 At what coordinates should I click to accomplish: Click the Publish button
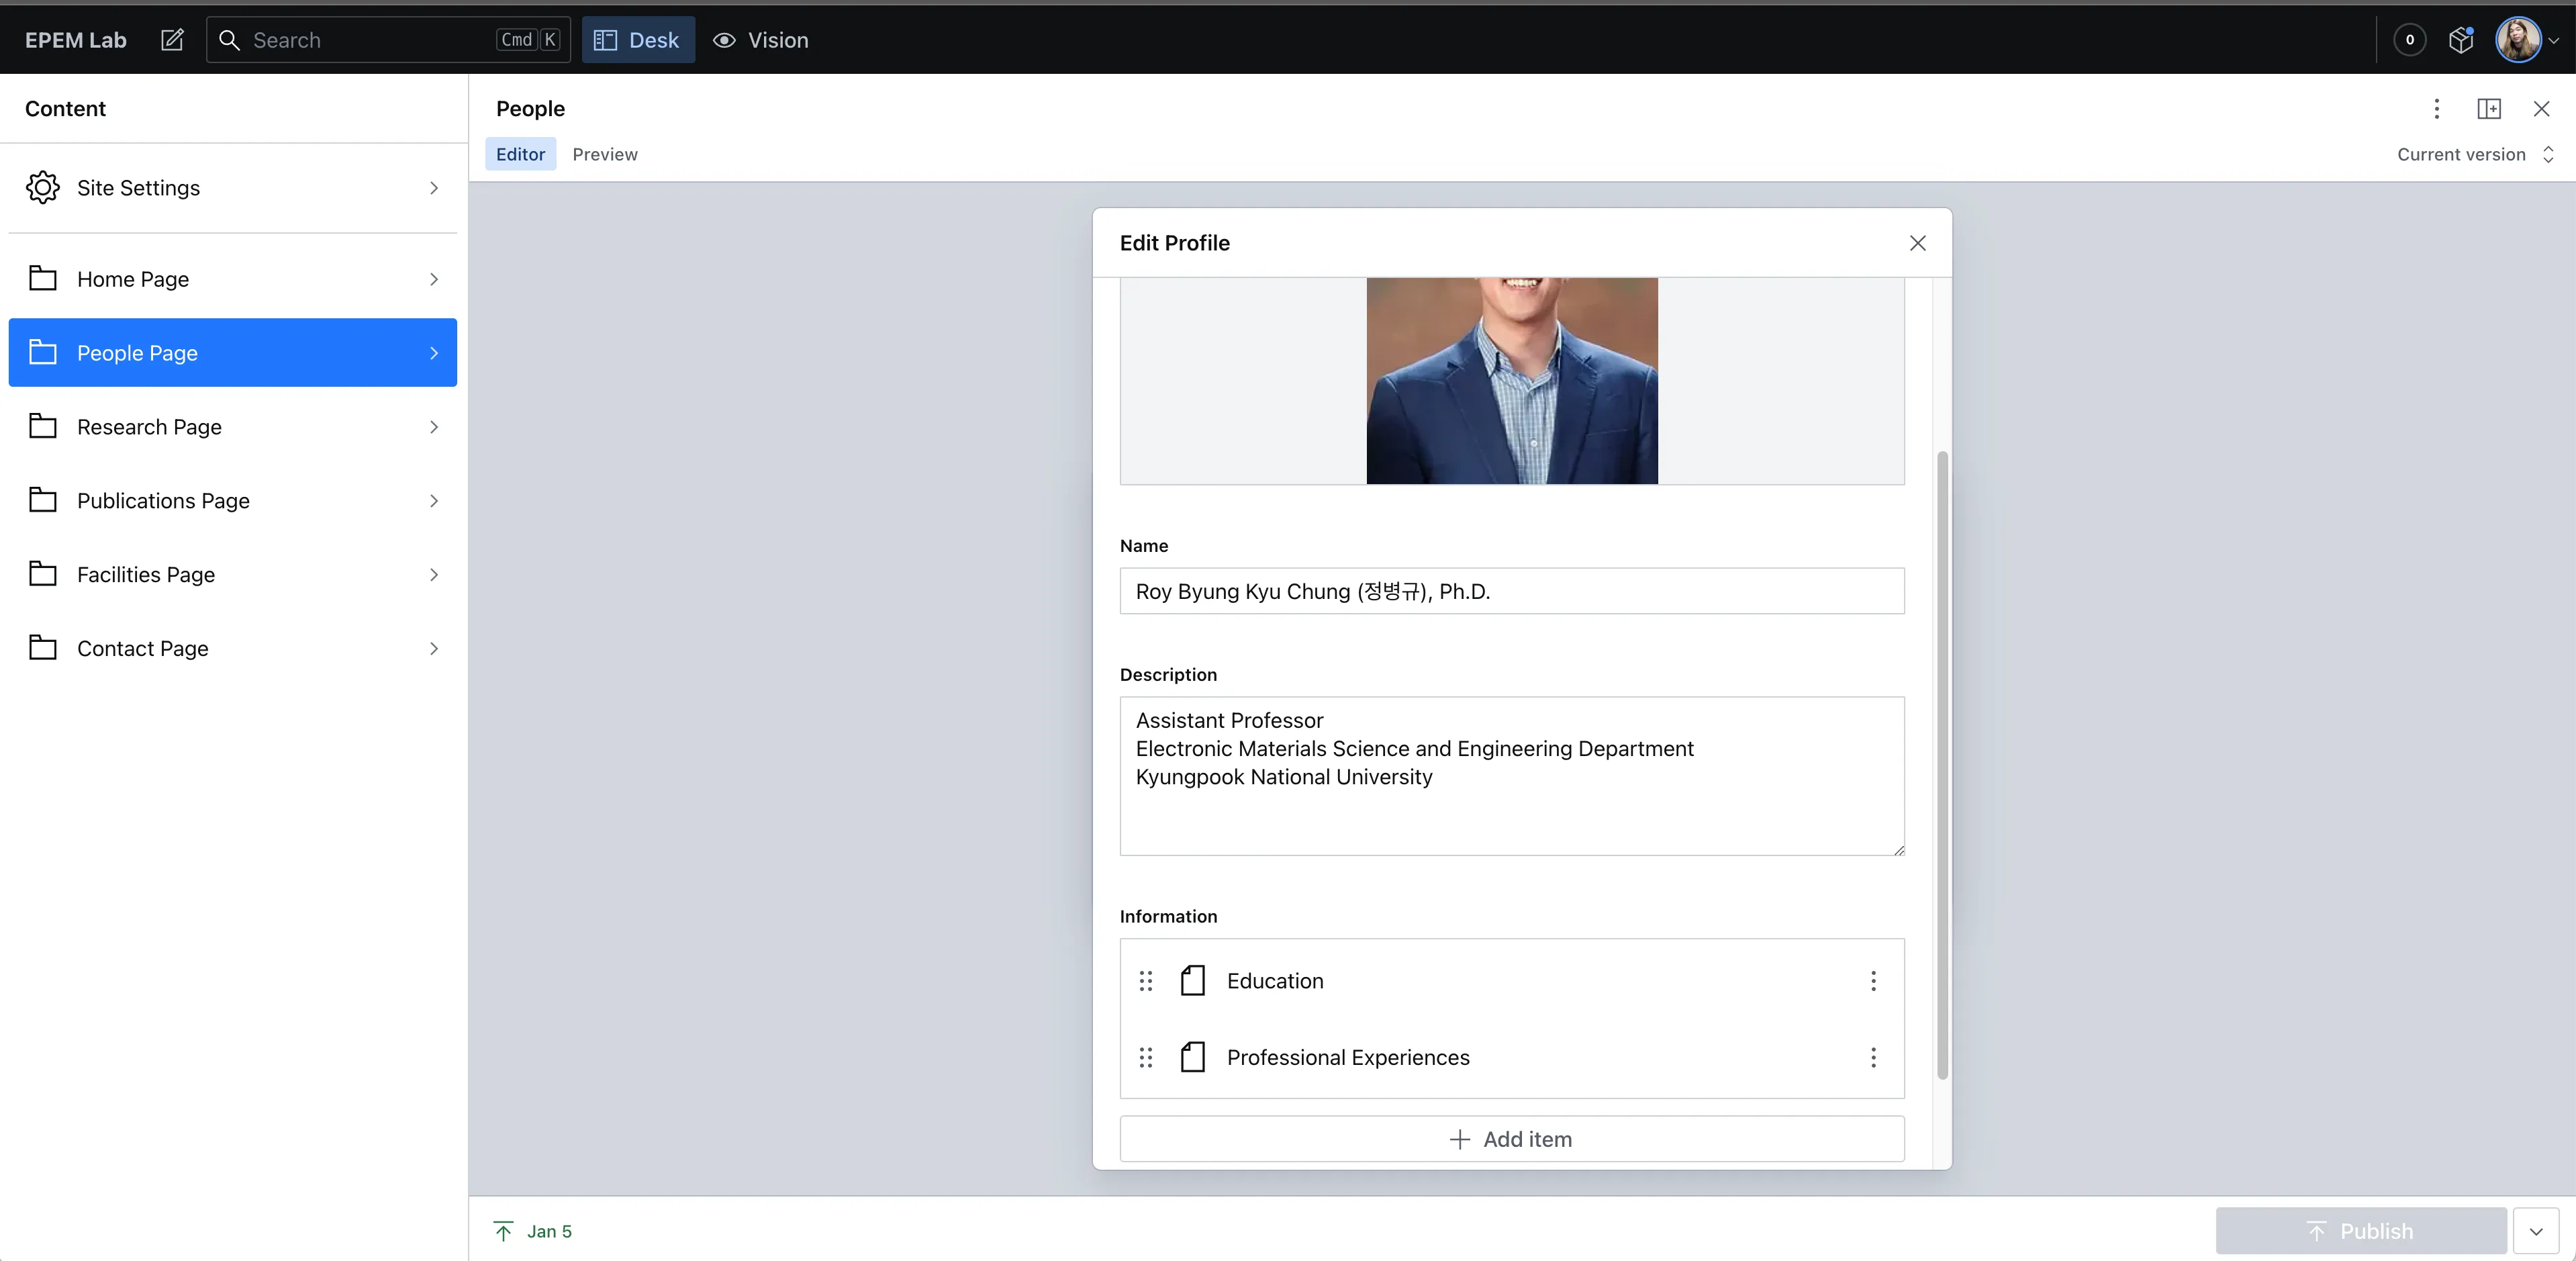[2360, 1231]
